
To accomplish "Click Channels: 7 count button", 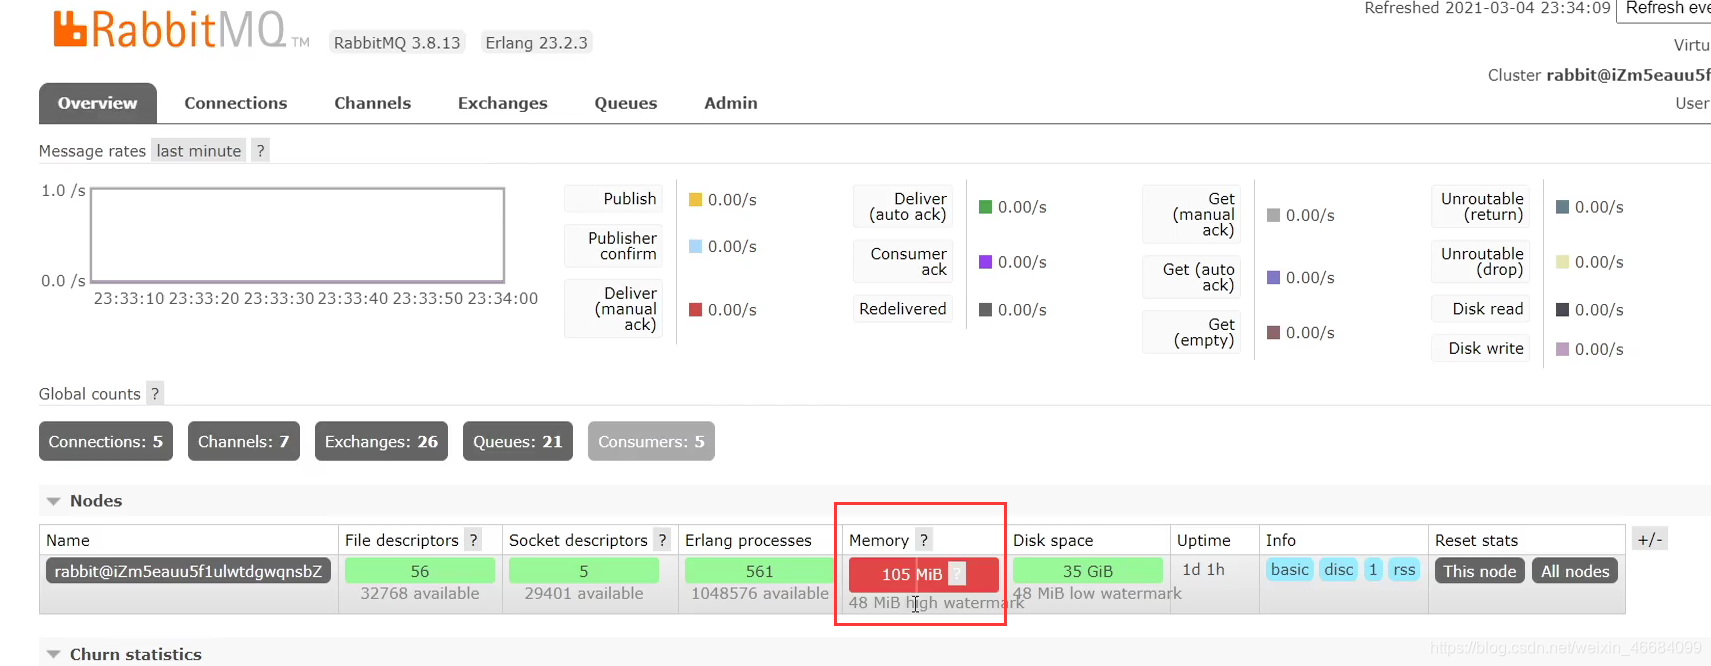I will click(x=244, y=441).
